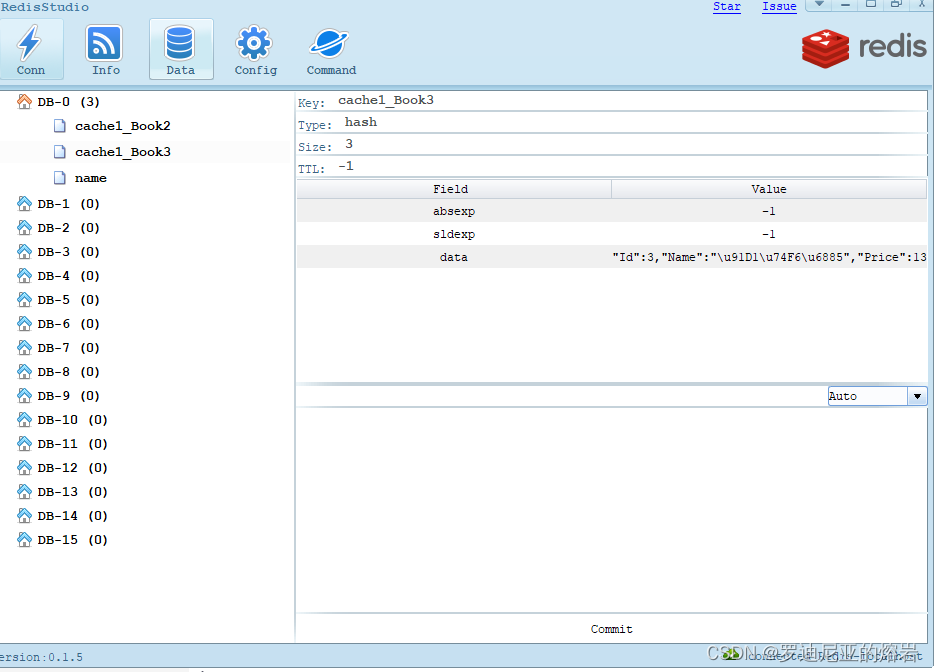Click the cache1_Book2 file icon
The height and width of the screenshot is (672, 934).
[60, 126]
